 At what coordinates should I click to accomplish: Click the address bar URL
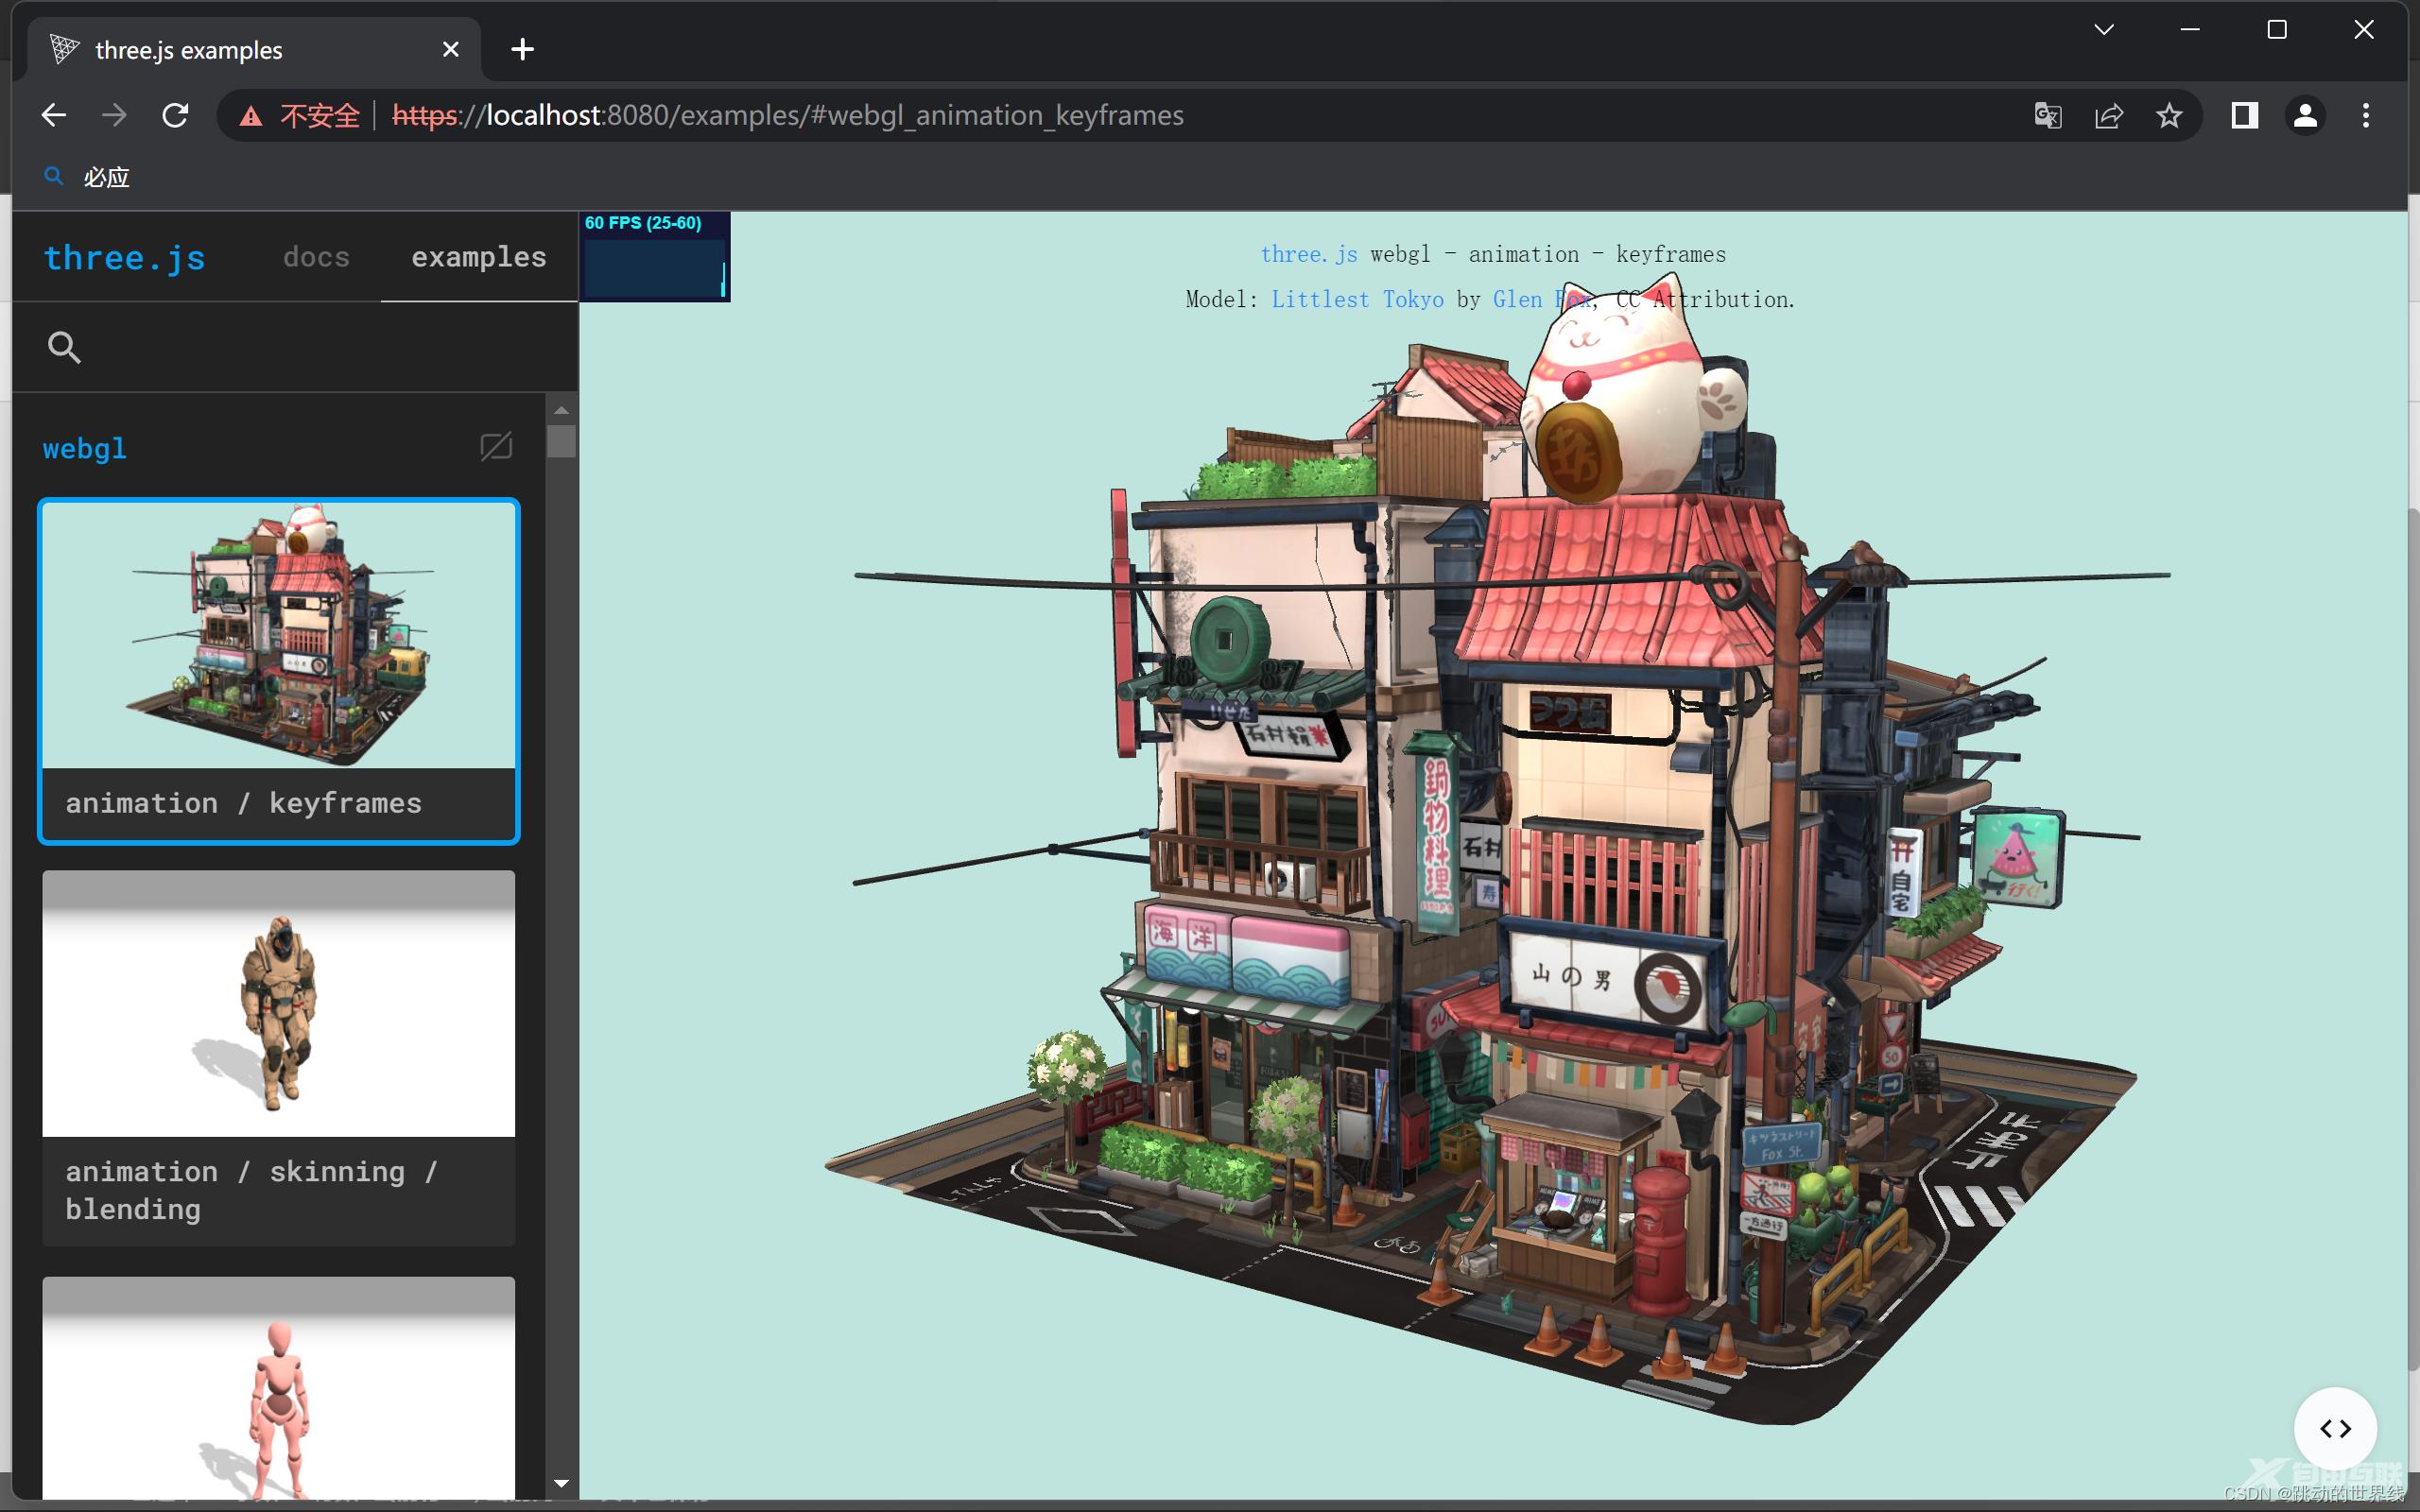788,116
